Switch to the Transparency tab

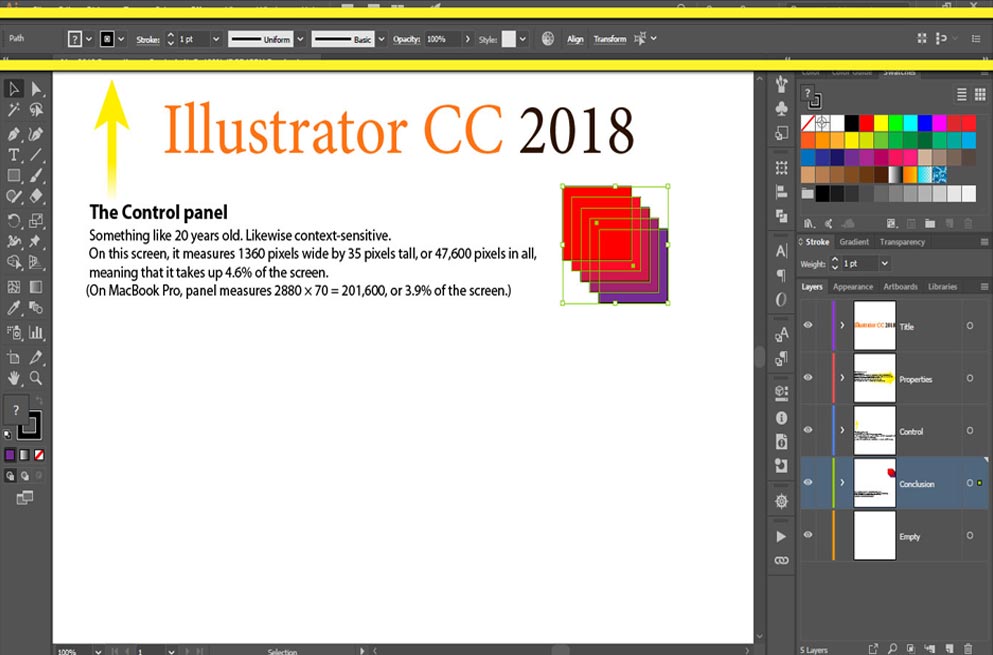coord(902,242)
